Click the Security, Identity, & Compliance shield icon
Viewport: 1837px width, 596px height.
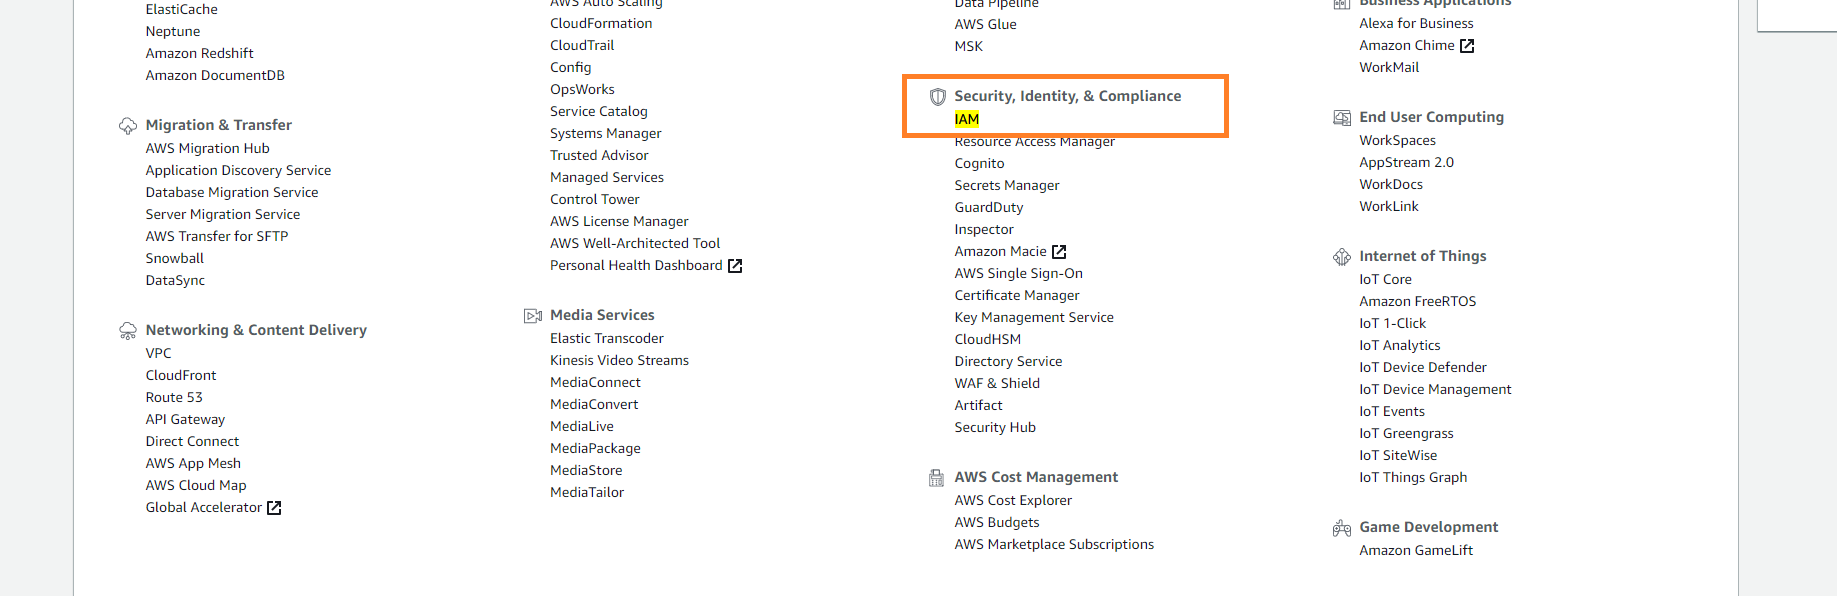tap(937, 97)
